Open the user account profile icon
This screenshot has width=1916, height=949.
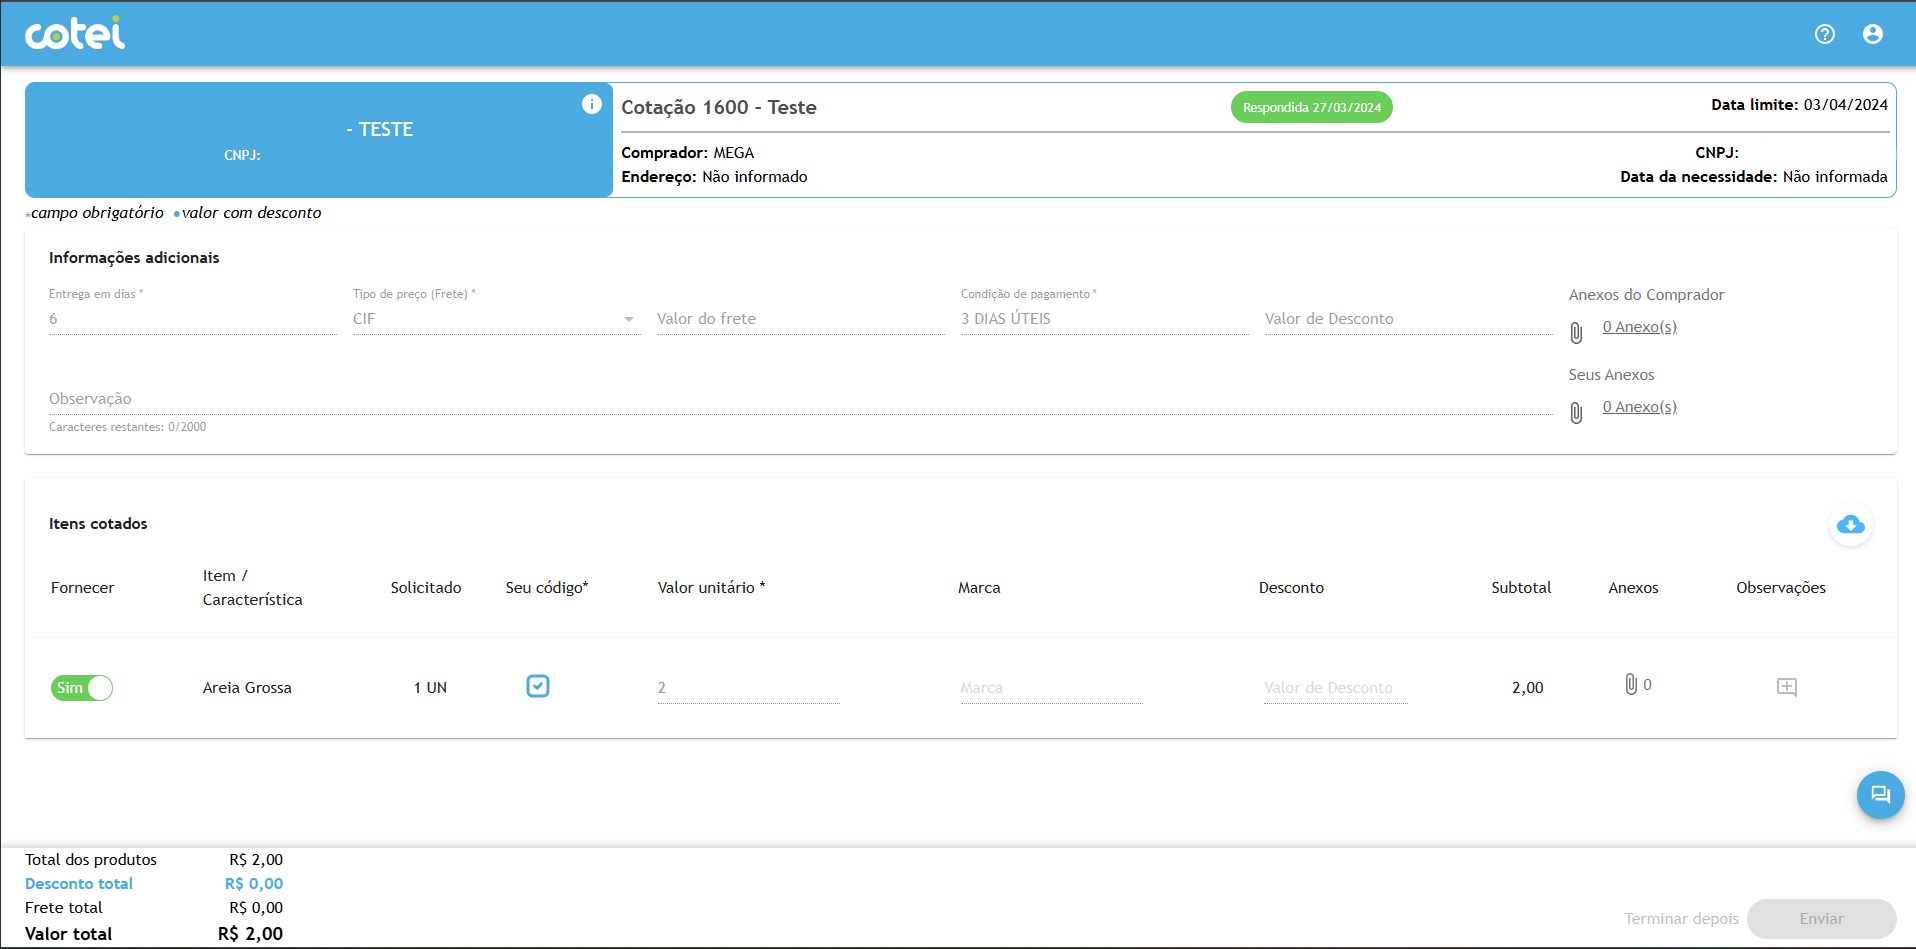click(x=1873, y=34)
